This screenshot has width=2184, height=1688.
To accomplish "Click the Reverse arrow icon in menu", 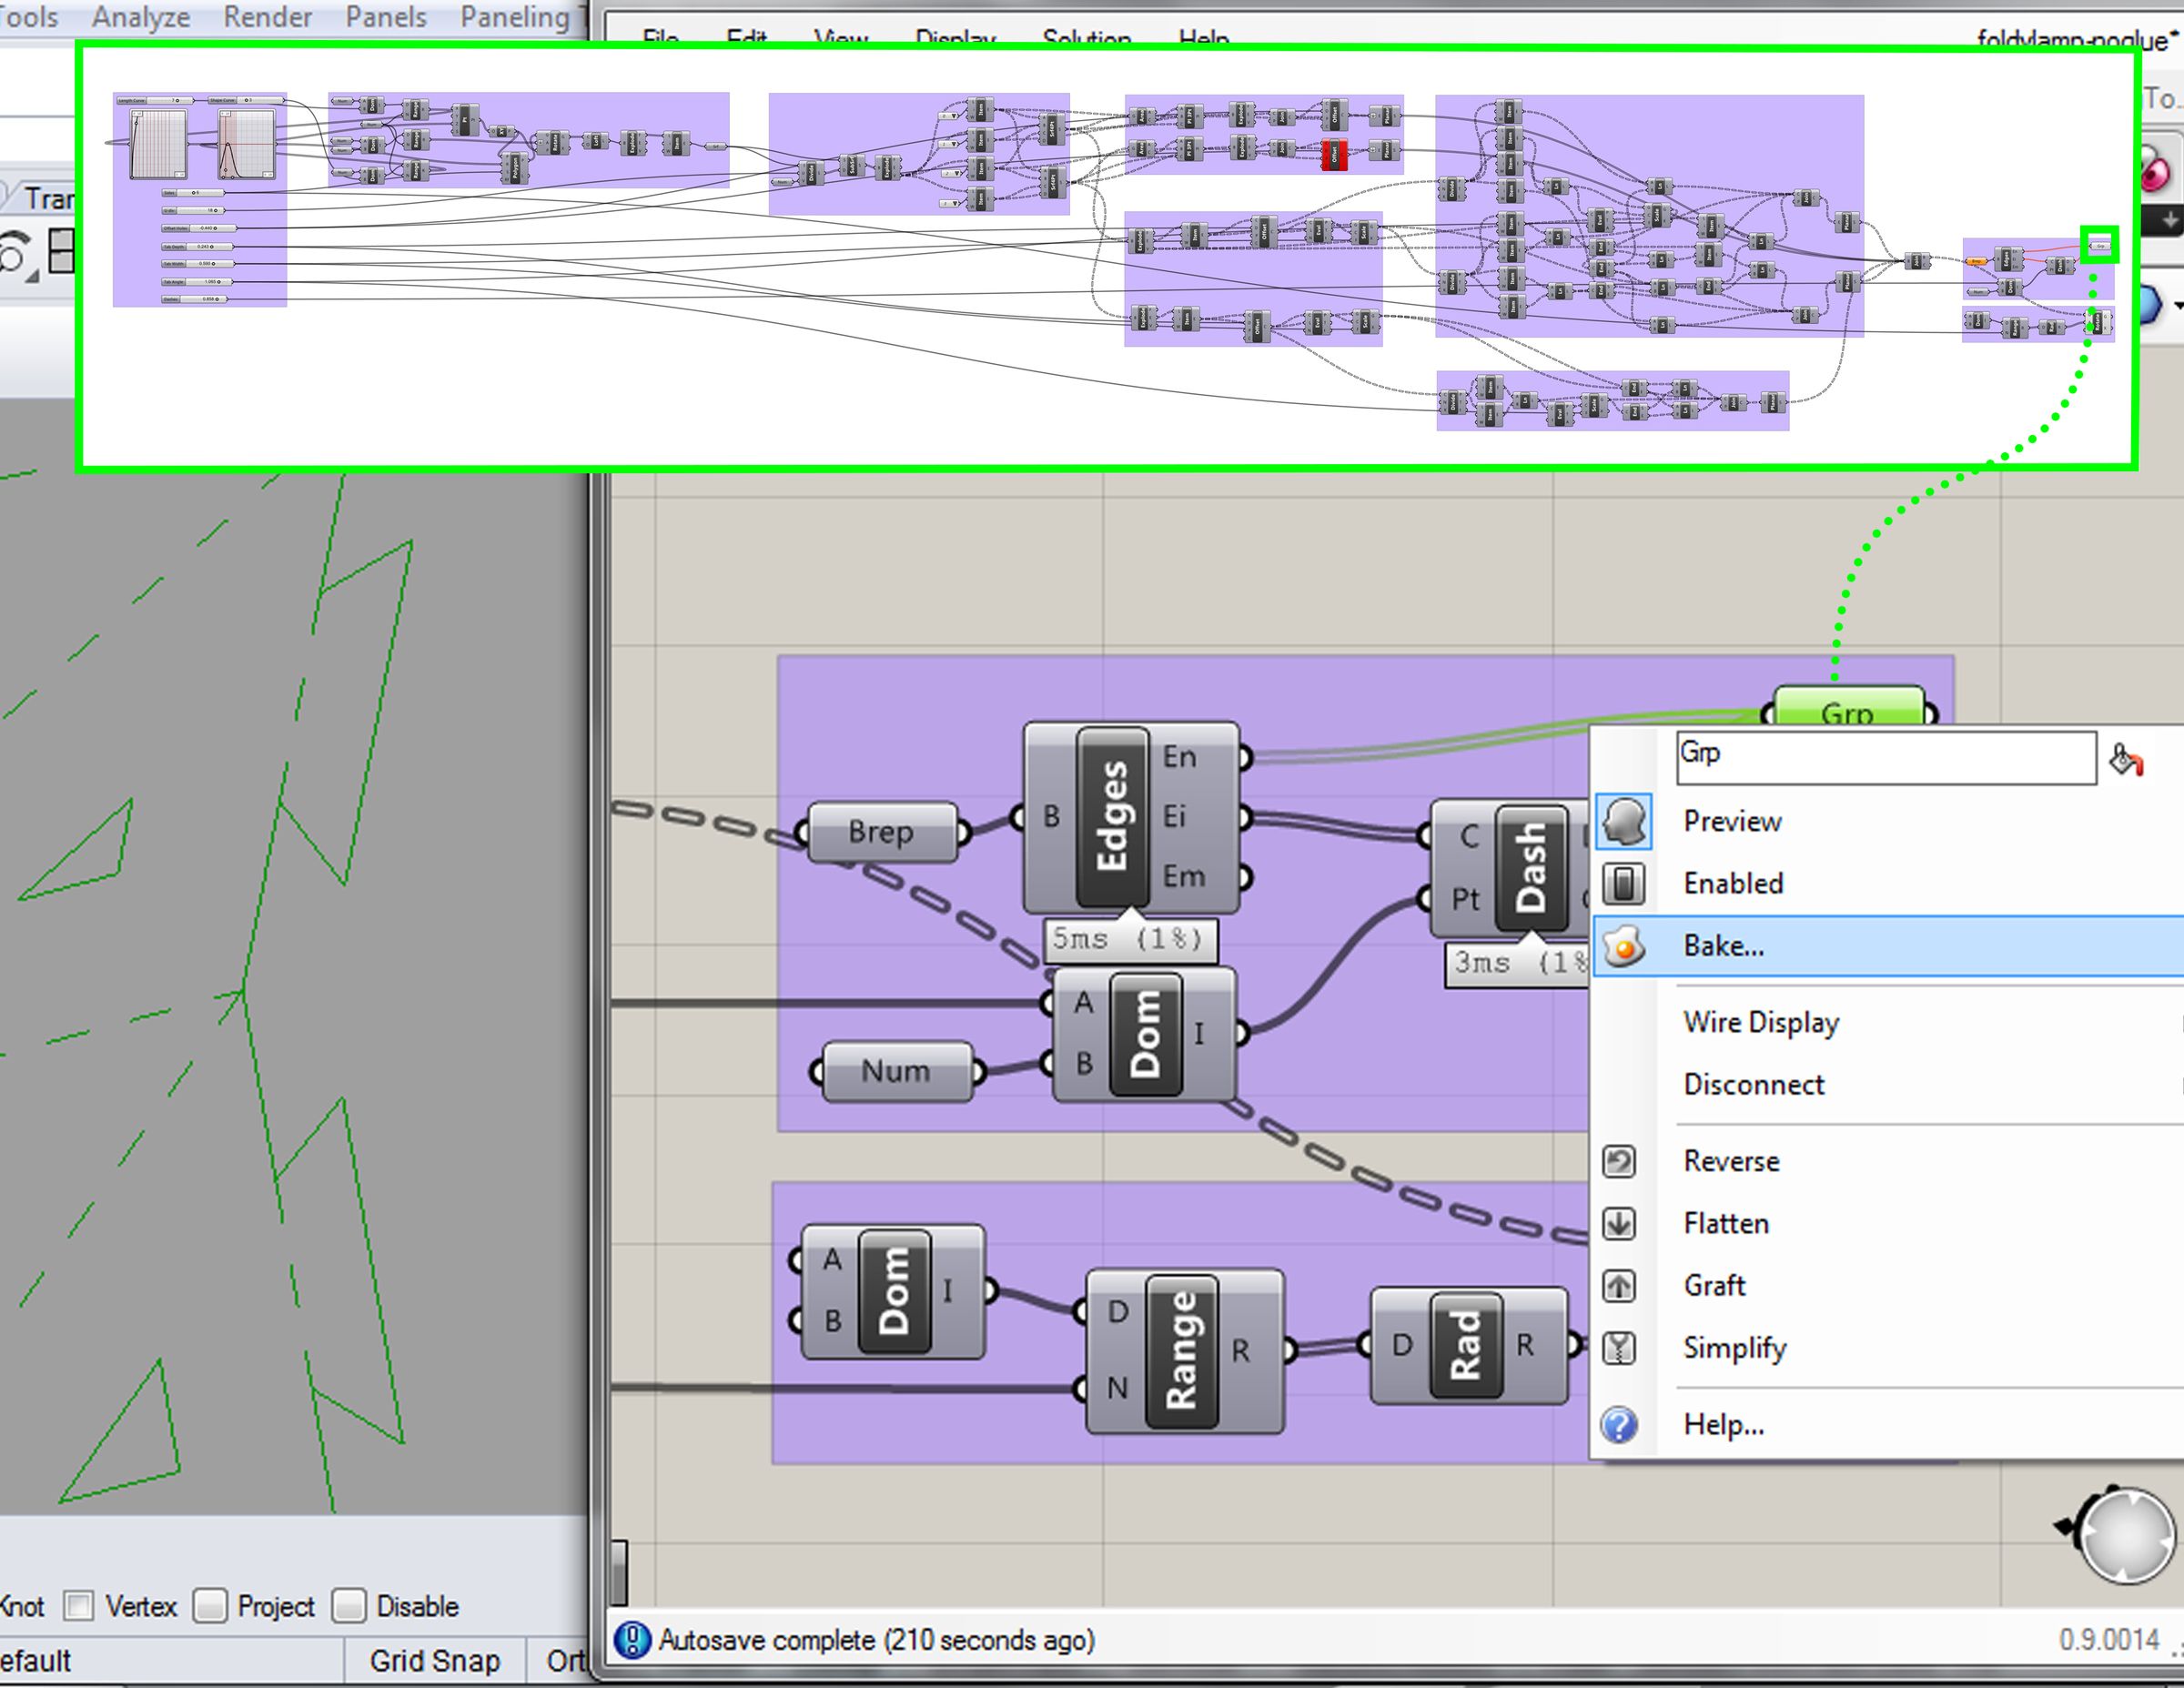I will click(1619, 1161).
